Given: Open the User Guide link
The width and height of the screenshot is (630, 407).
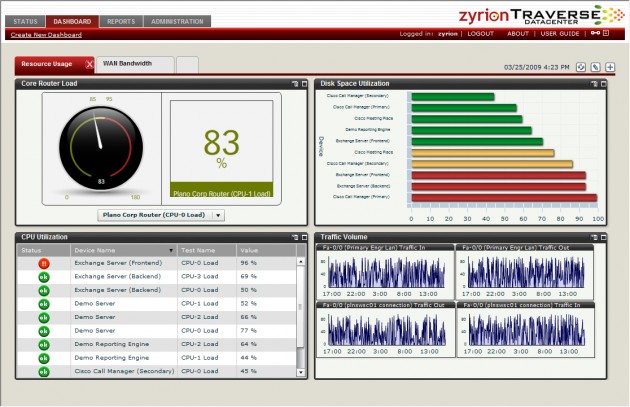Looking at the screenshot, I should click(x=560, y=34).
